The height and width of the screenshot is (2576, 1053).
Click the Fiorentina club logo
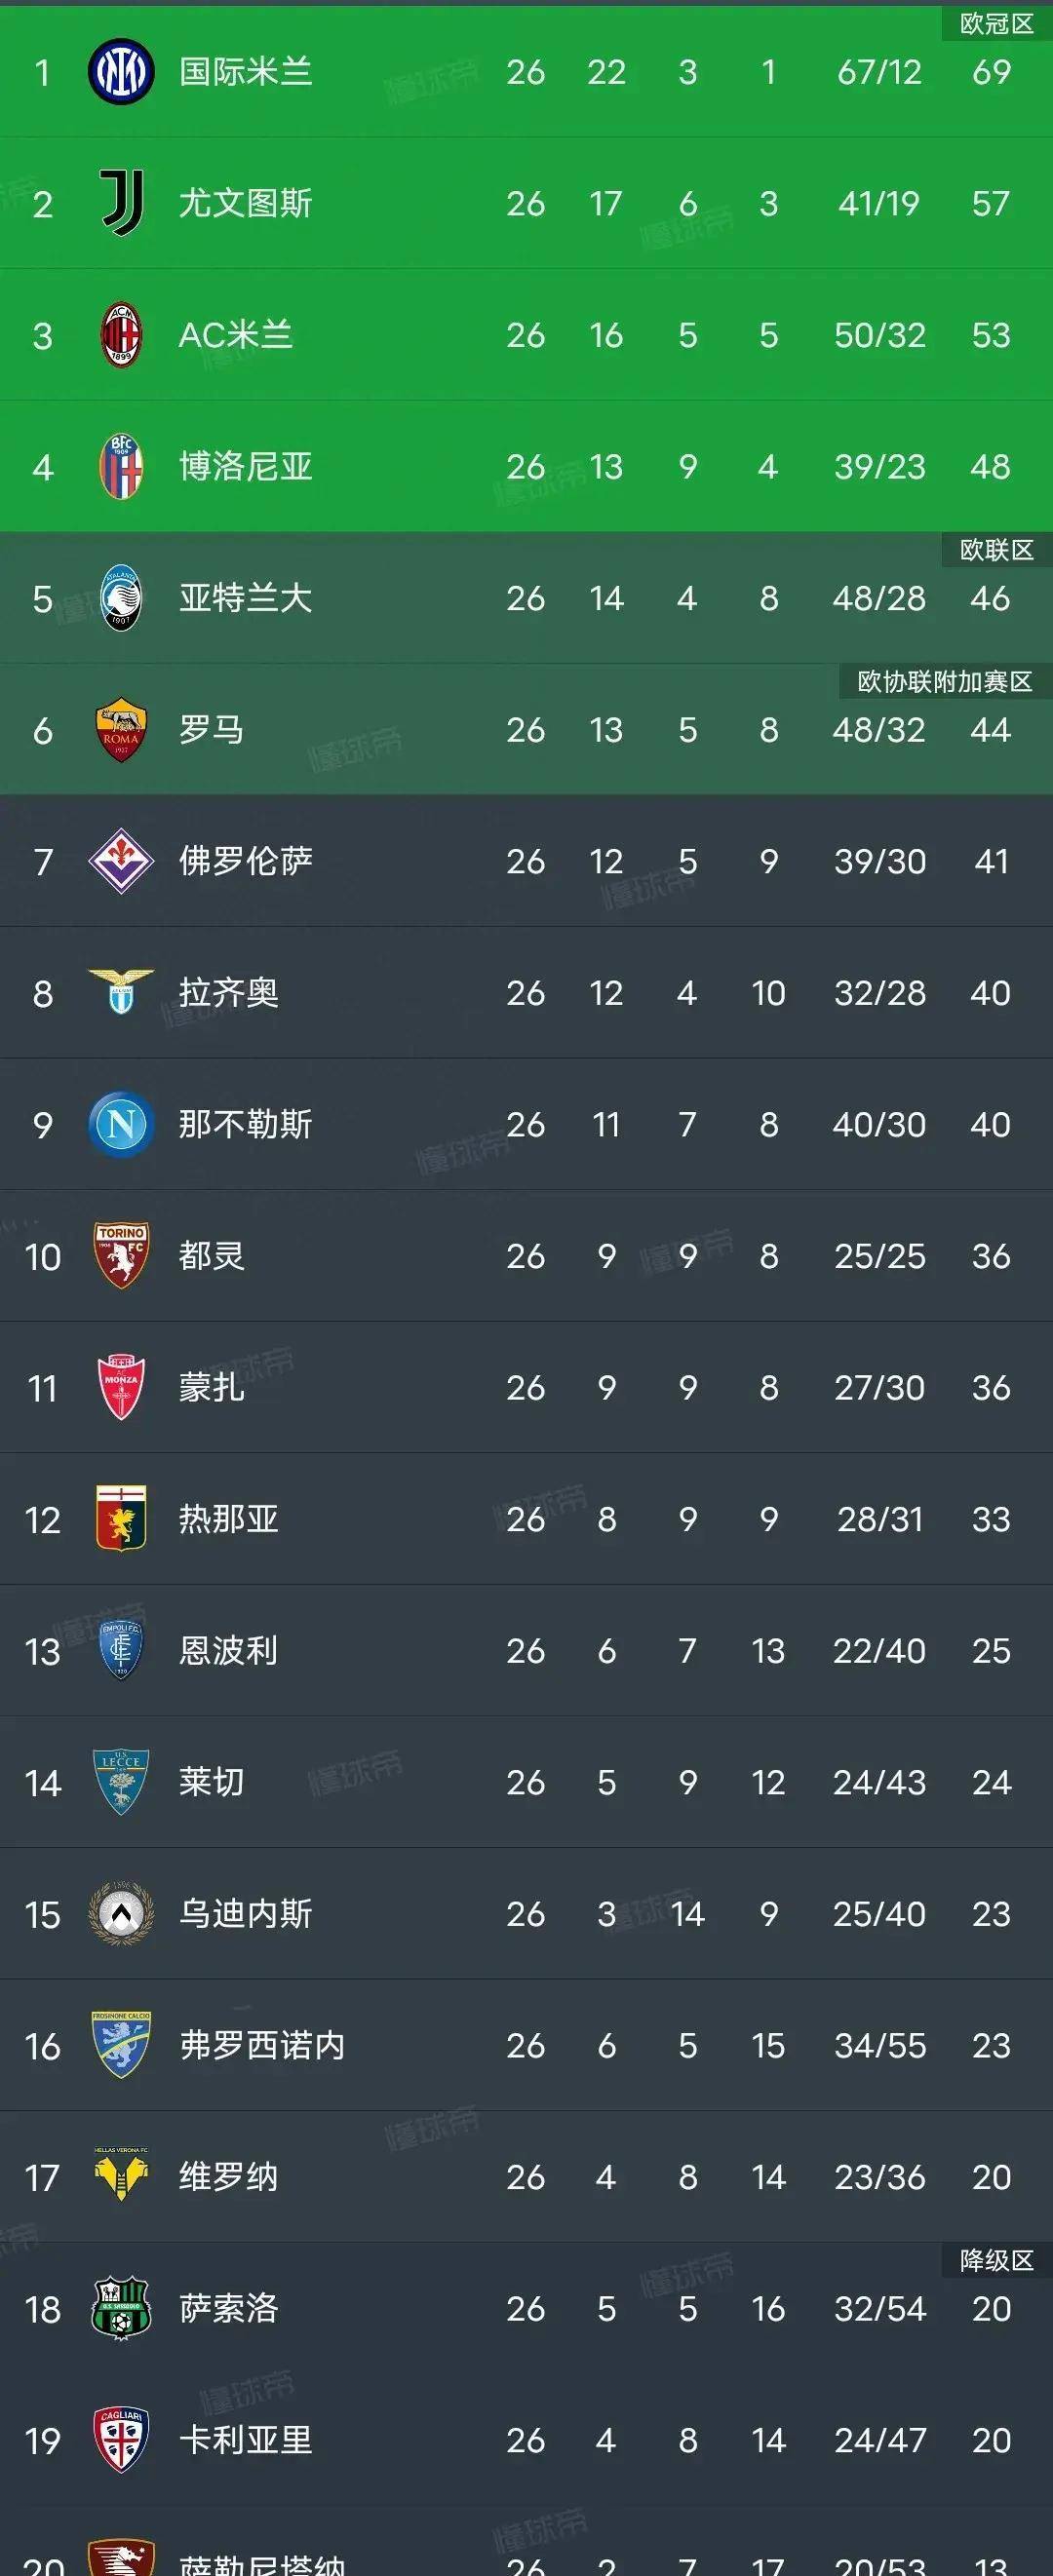[120, 861]
